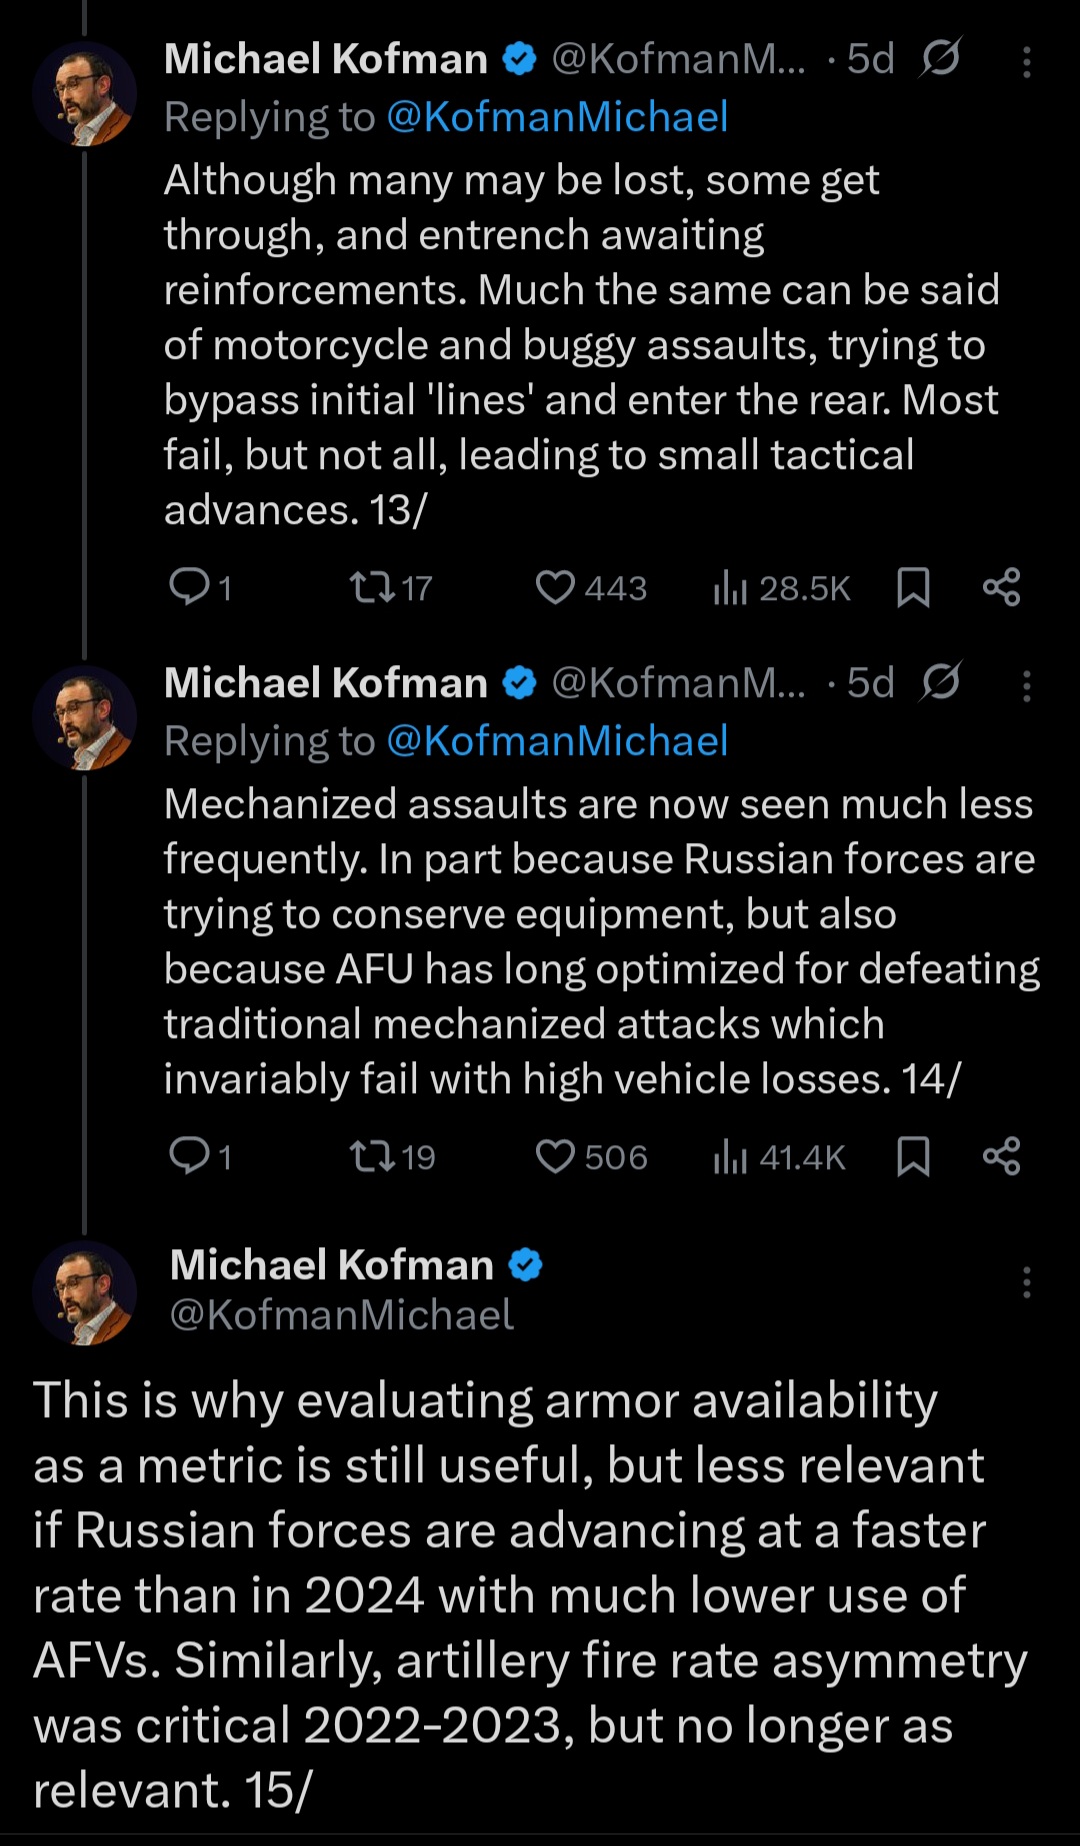Like the tweet with 443 likes
The image size is (1080, 1846).
pyautogui.click(x=555, y=587)
